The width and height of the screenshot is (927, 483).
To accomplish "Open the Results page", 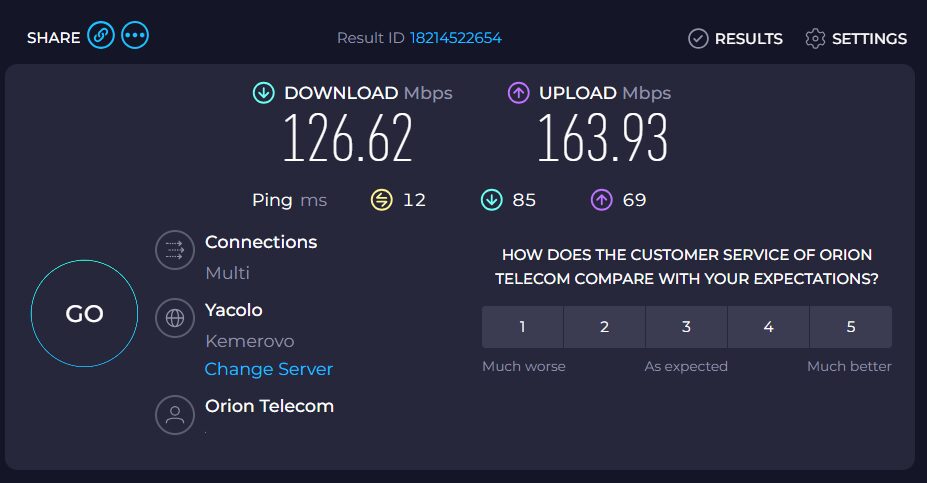I will (735, 38).
